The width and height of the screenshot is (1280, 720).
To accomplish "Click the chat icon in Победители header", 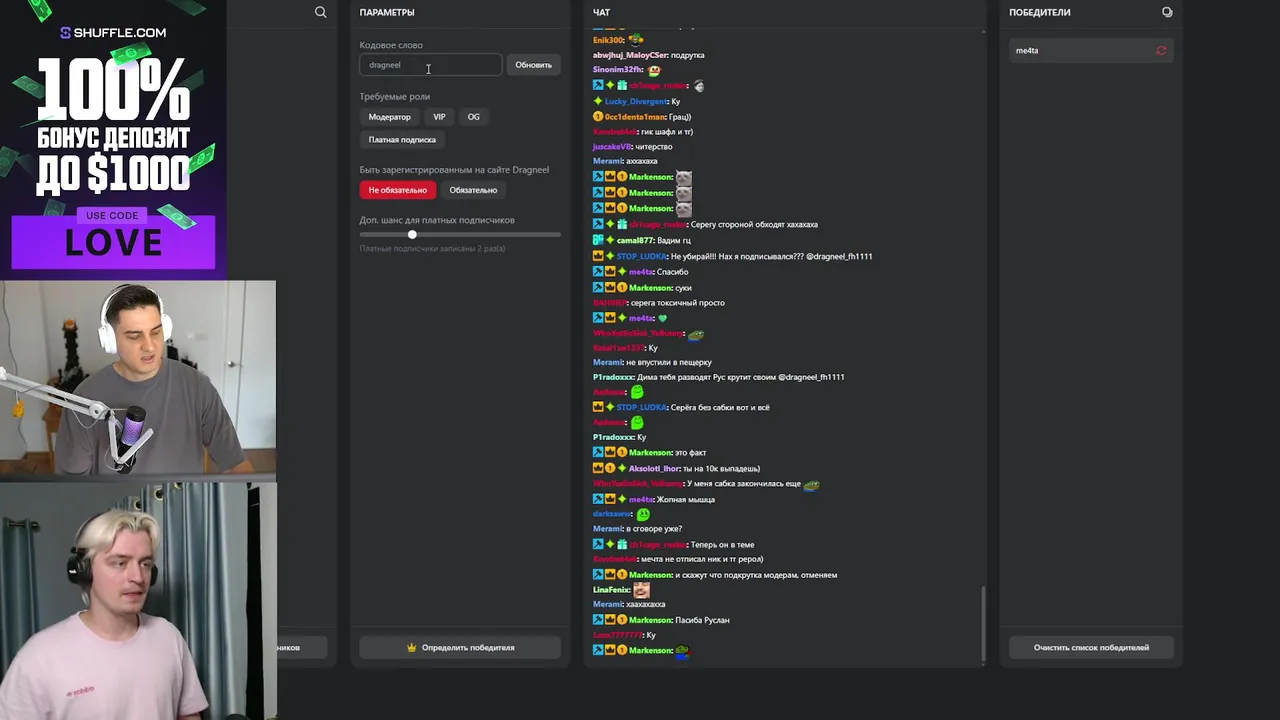I will 1167,12.
